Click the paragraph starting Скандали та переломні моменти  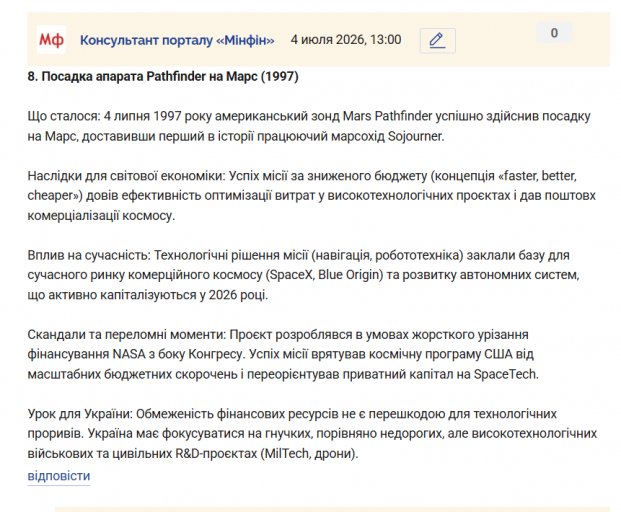pyautogui.click(x=283, y=354)
